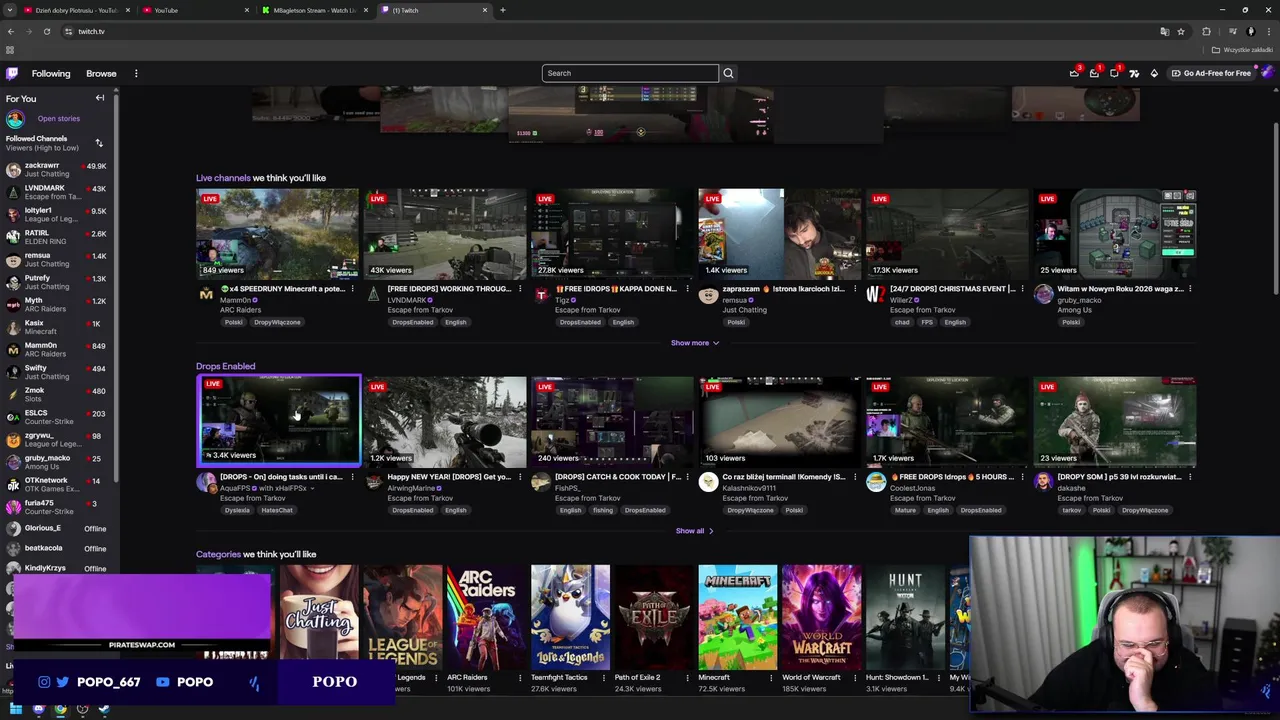Open WillerZ Christmas Event stream thumbnail
Image resolution: width=1280 pixels, height=720 pixels.
[x=947, y=234]
